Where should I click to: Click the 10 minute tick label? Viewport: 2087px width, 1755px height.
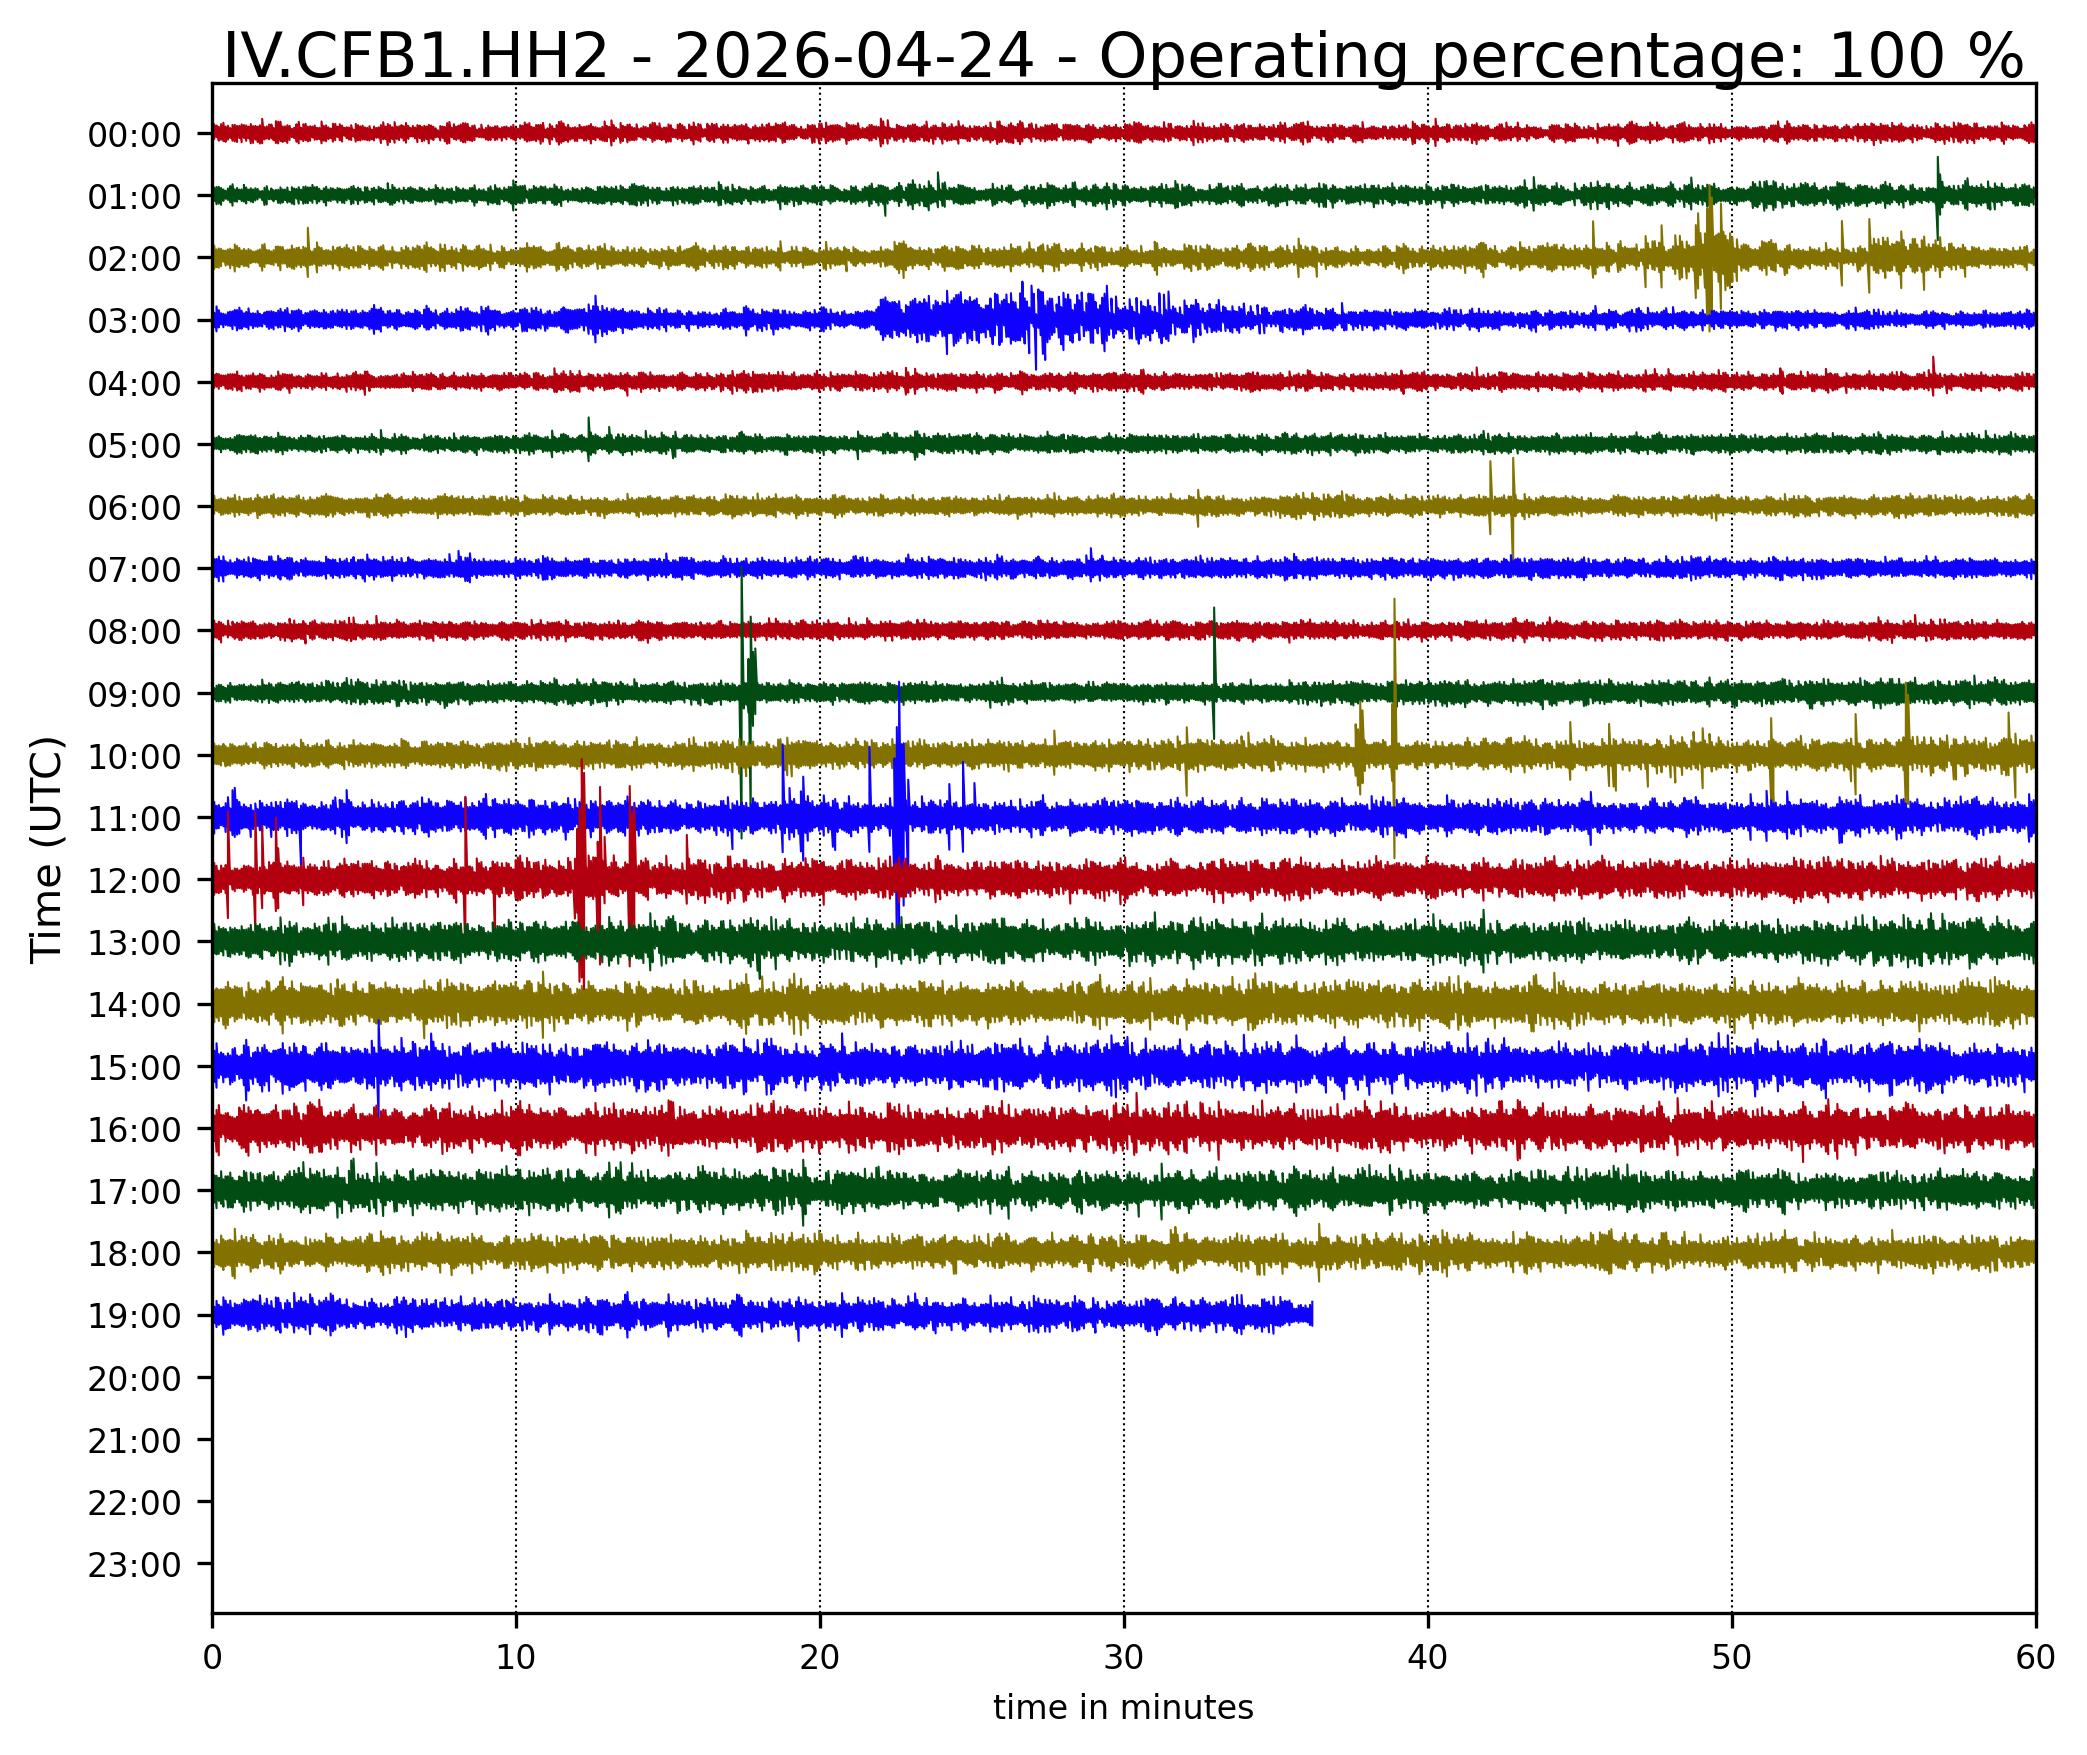click(516, 1659)
